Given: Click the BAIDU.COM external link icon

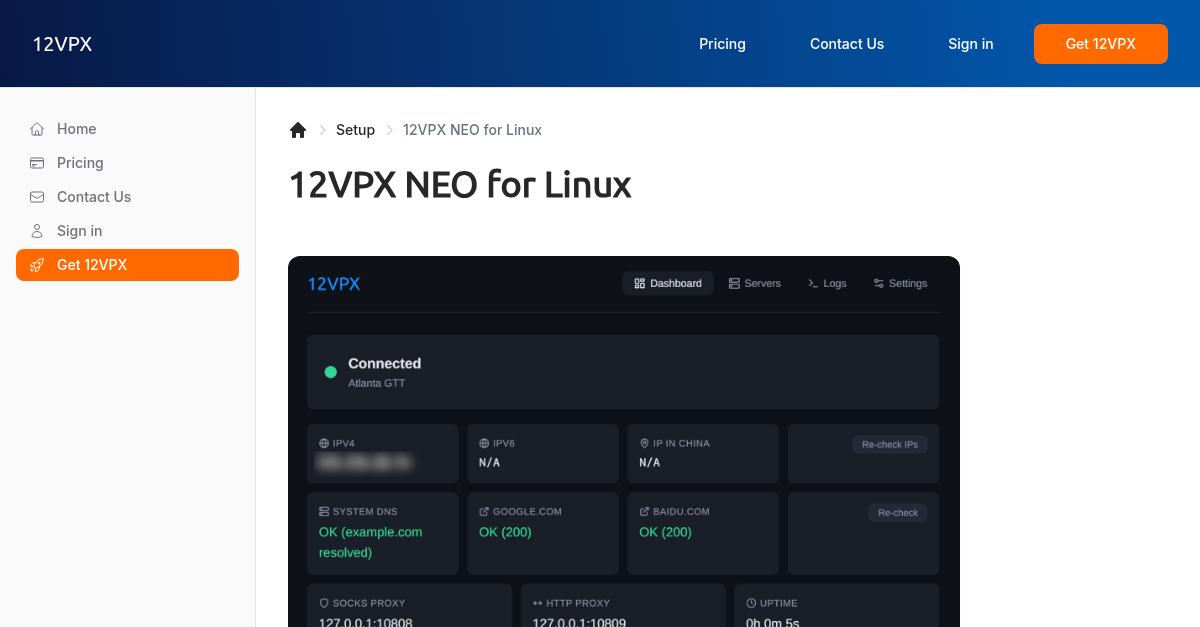Looking at the screenshot, I should pos(644,511).
